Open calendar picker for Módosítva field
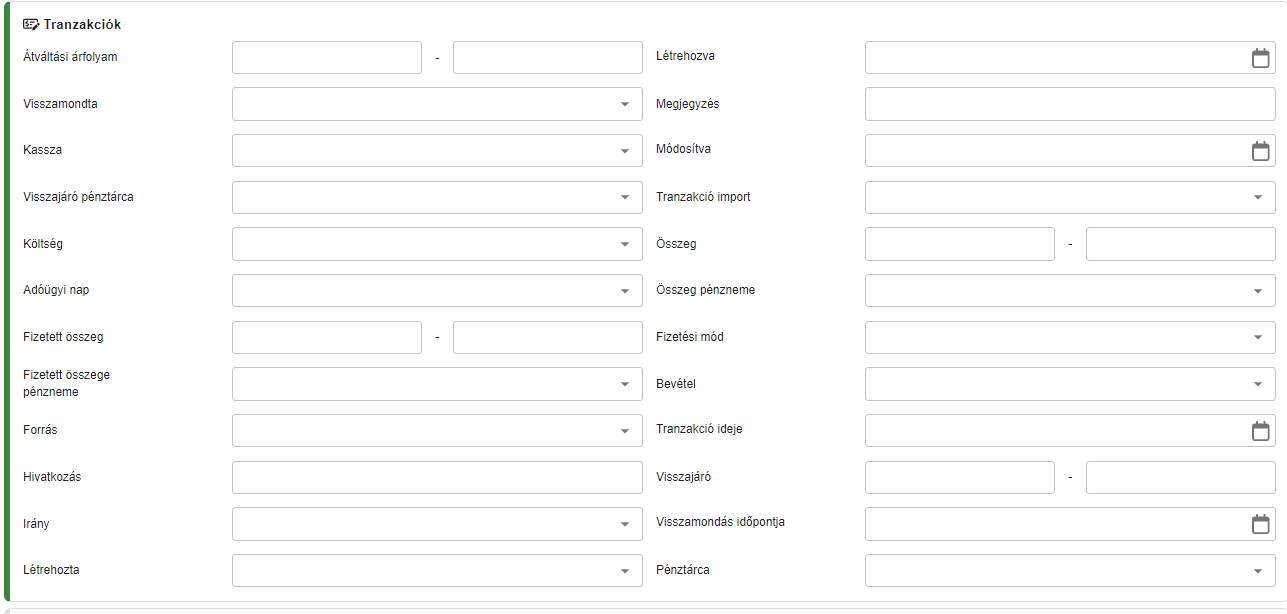 point(1260,151)
